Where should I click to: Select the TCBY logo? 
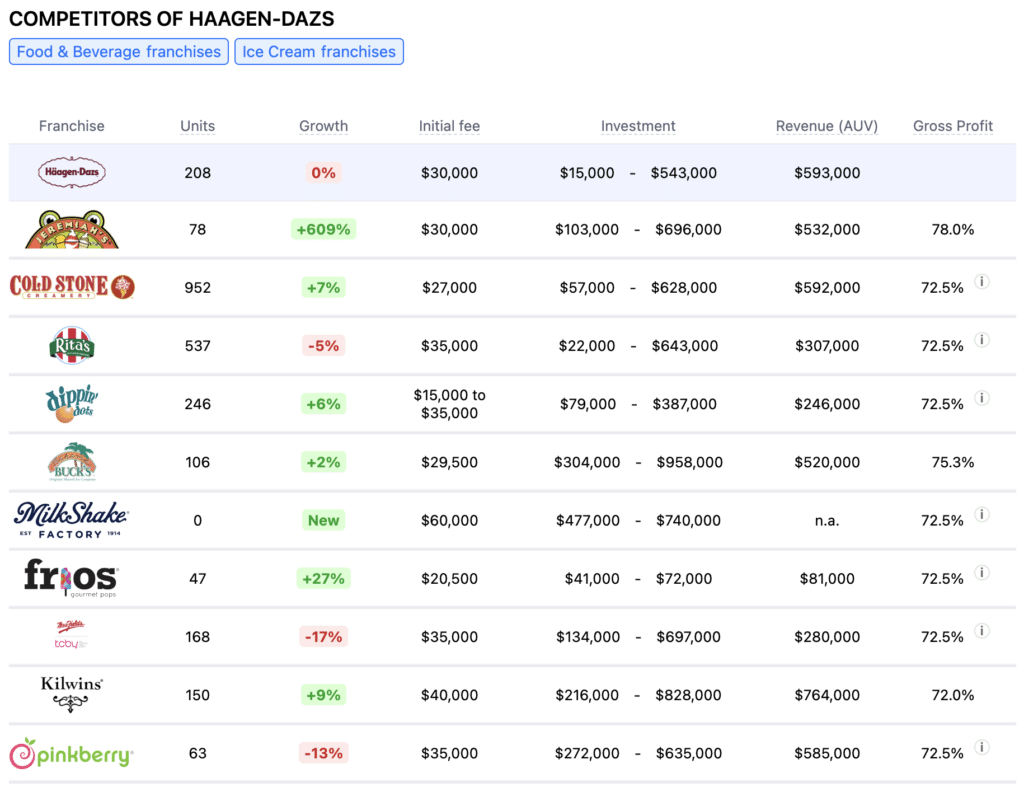coord(71,636)
